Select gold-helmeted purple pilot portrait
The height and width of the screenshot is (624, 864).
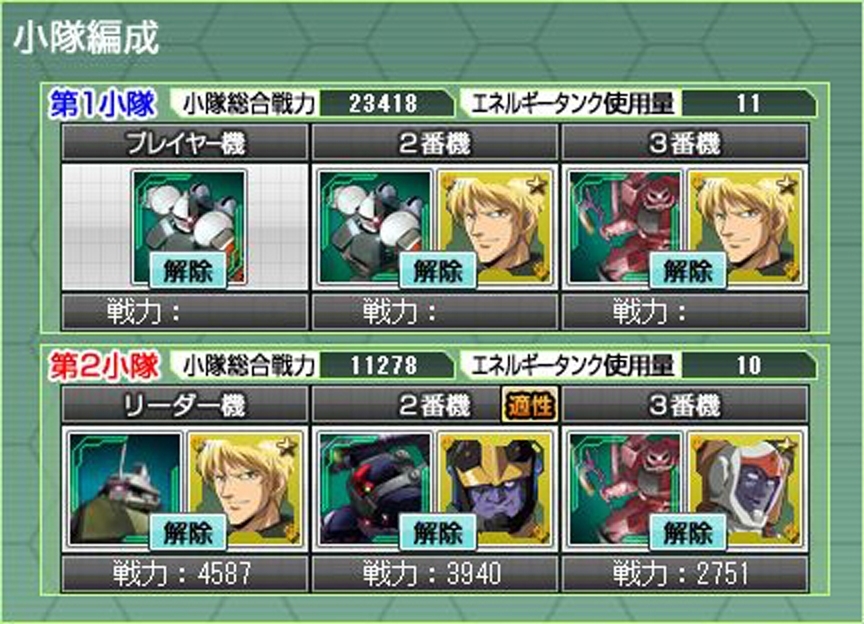pos(495,488)
